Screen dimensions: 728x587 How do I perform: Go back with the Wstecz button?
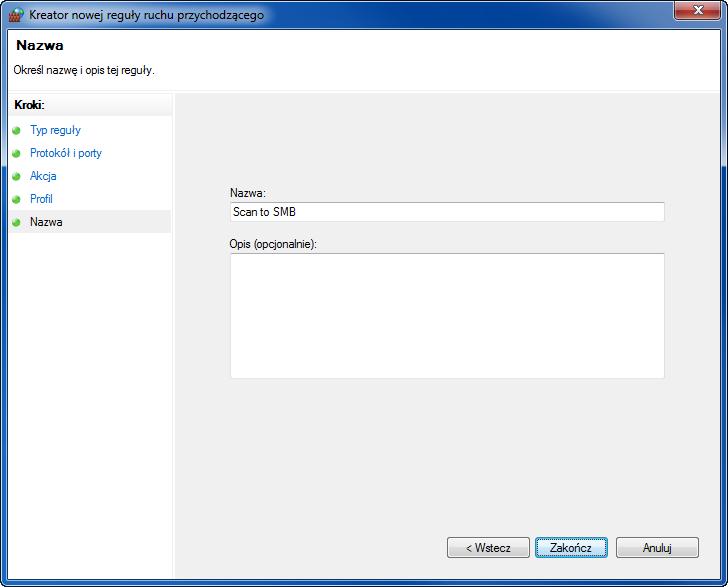[x=488, y=548]
